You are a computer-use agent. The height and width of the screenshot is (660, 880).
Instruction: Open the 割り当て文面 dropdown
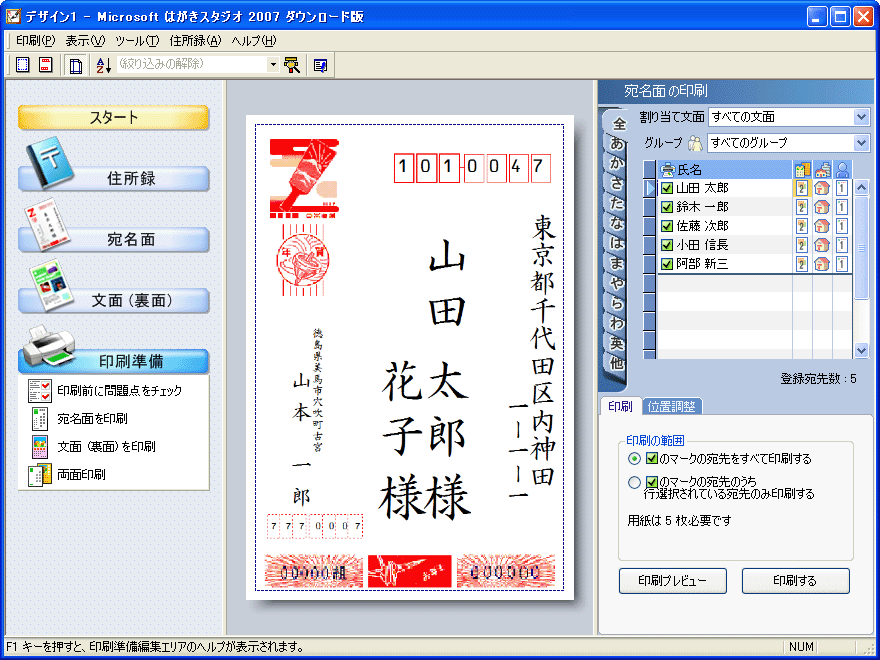click(x=861, y=117)
